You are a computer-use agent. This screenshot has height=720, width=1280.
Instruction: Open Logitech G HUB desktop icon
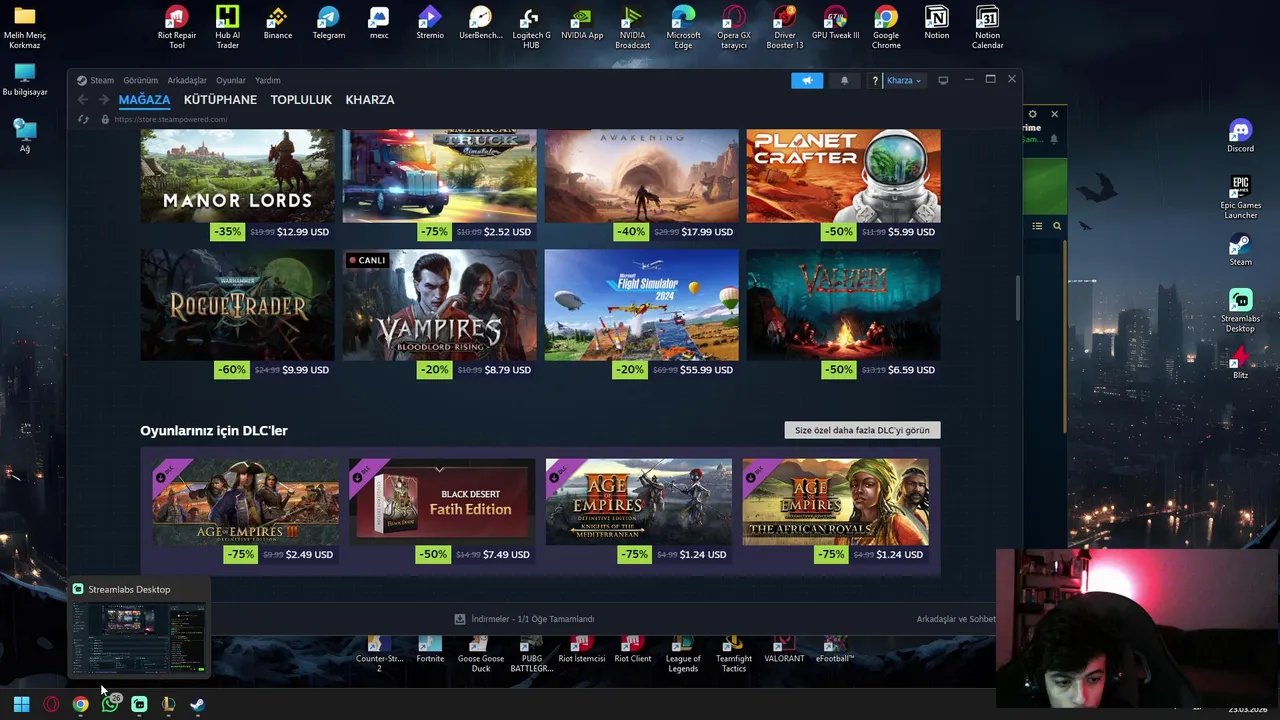pyautogui.click(x=531, y=27)
